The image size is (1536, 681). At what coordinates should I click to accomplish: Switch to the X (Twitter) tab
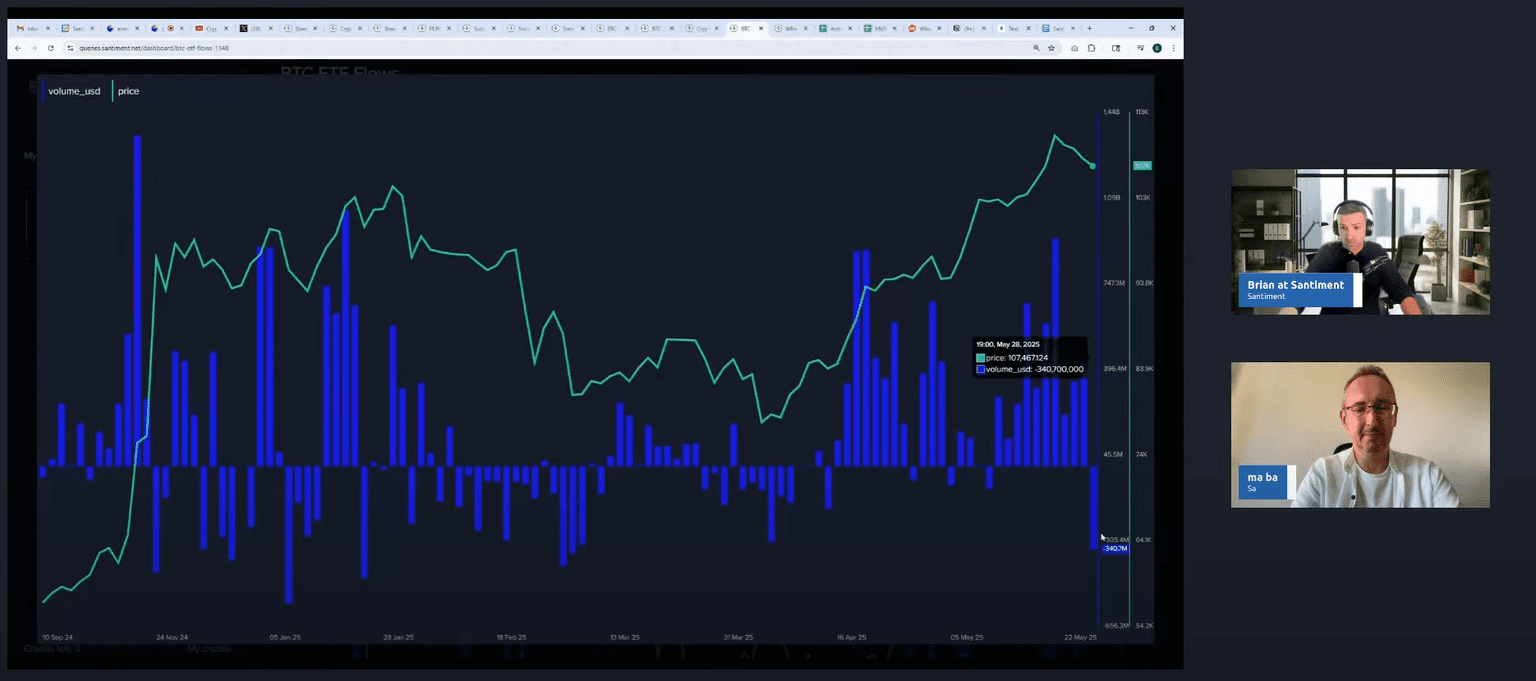[x=253, y=29]
